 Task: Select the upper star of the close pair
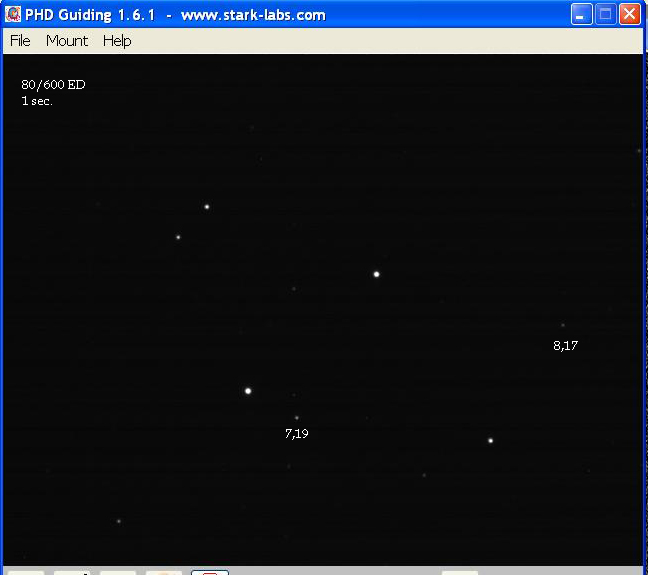point(207,207)
